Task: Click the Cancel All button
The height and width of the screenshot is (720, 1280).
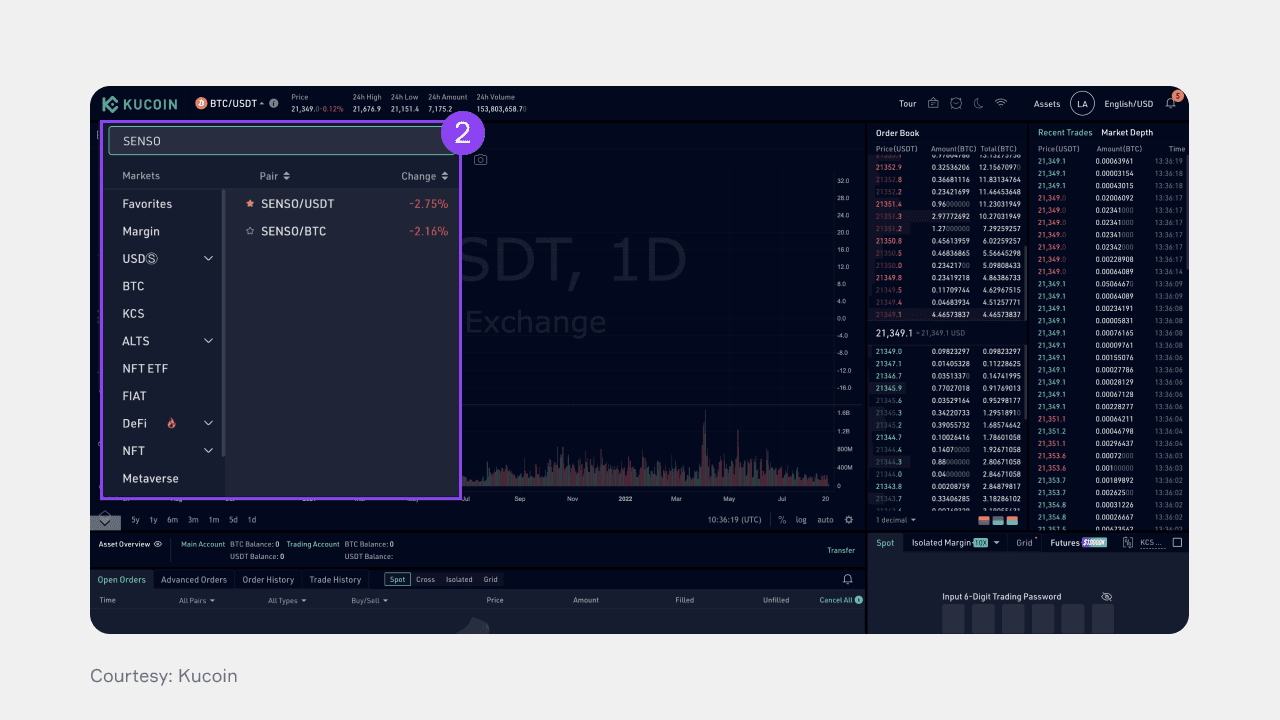Action: [x=836, y=600]
